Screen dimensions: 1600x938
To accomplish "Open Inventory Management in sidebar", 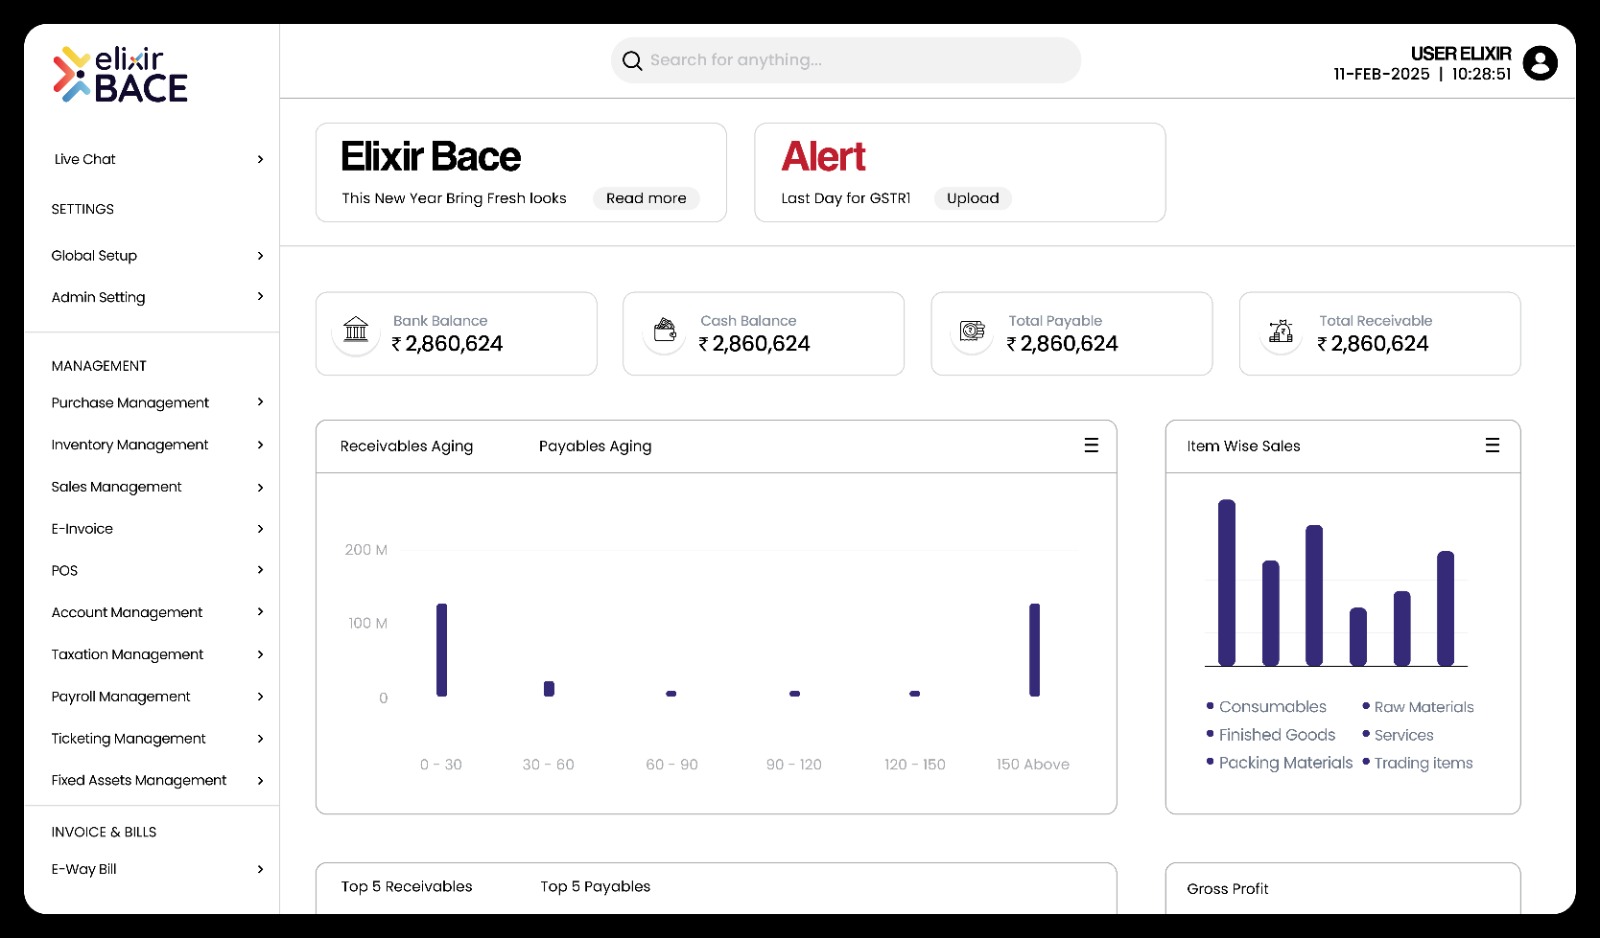I will click(130, 445).
